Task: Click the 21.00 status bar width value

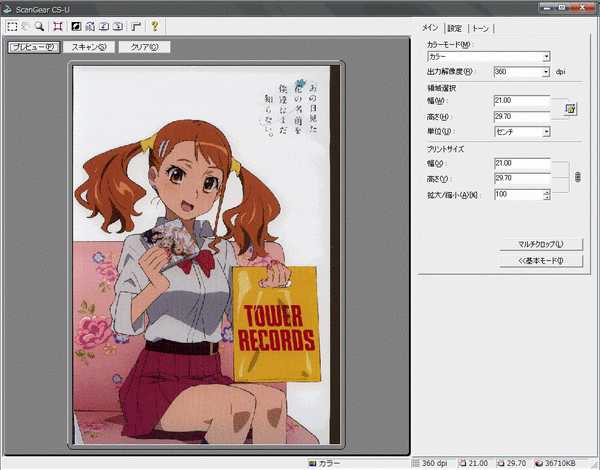Action: (473, 463)
